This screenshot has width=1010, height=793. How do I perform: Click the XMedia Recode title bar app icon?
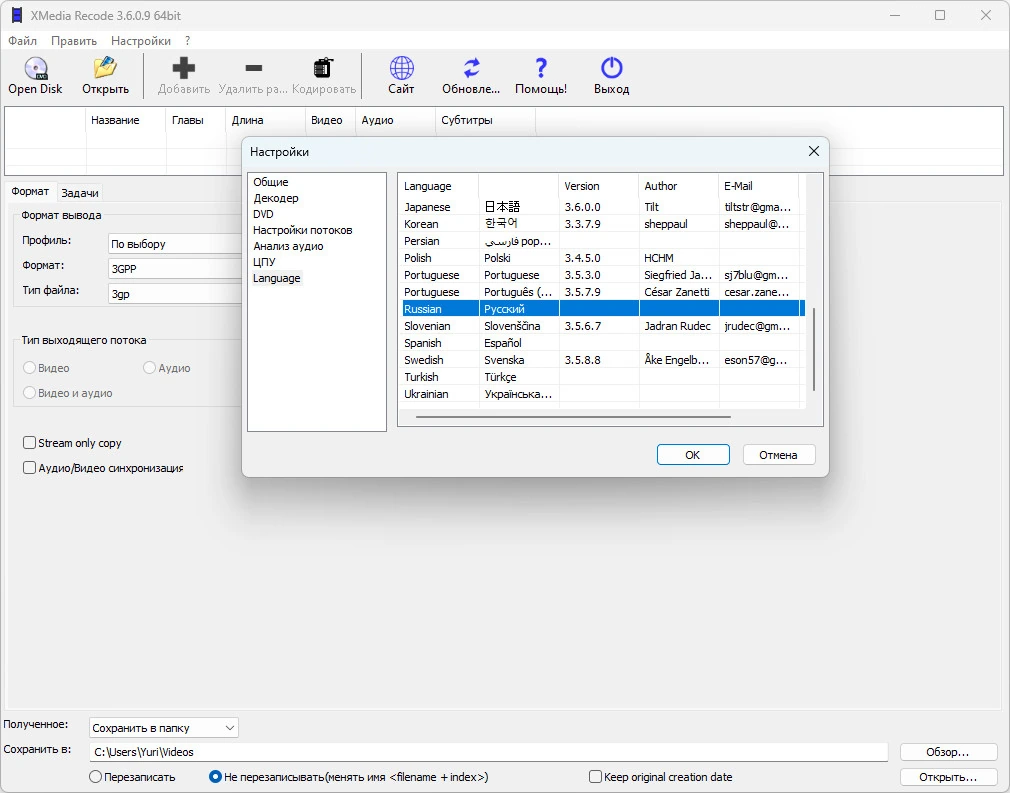(16, 15)
